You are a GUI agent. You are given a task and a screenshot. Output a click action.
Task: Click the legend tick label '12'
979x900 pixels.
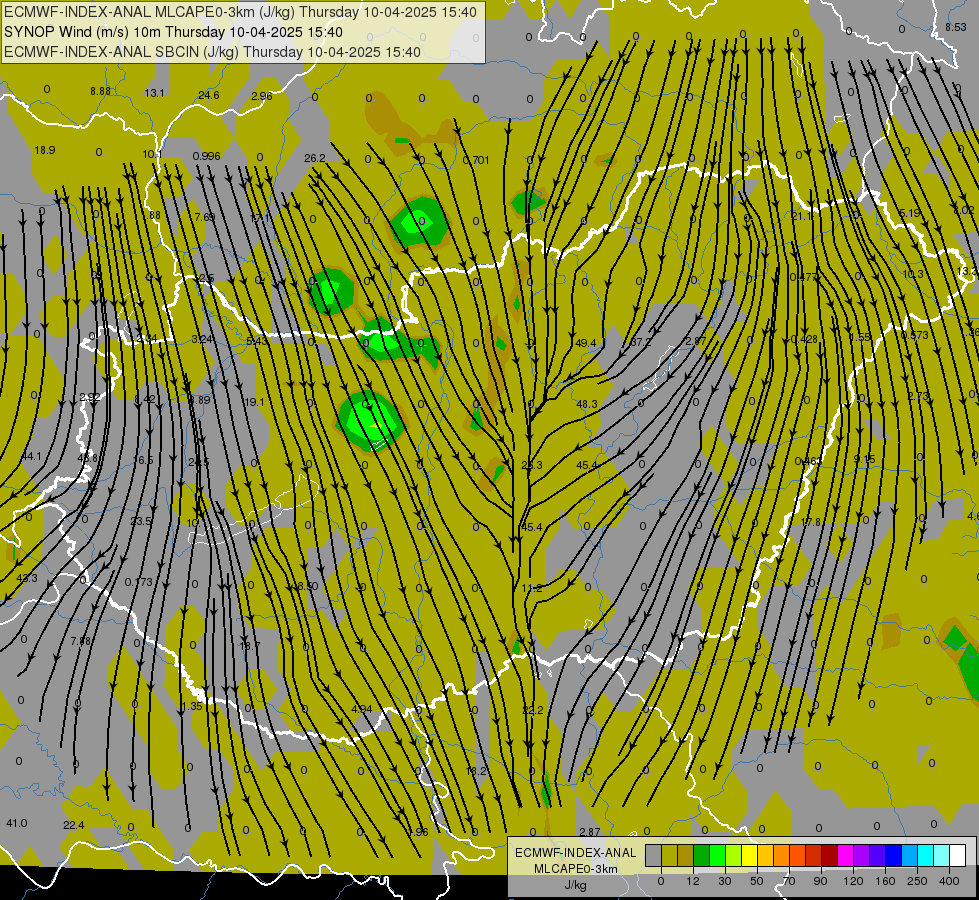(692, 881)
